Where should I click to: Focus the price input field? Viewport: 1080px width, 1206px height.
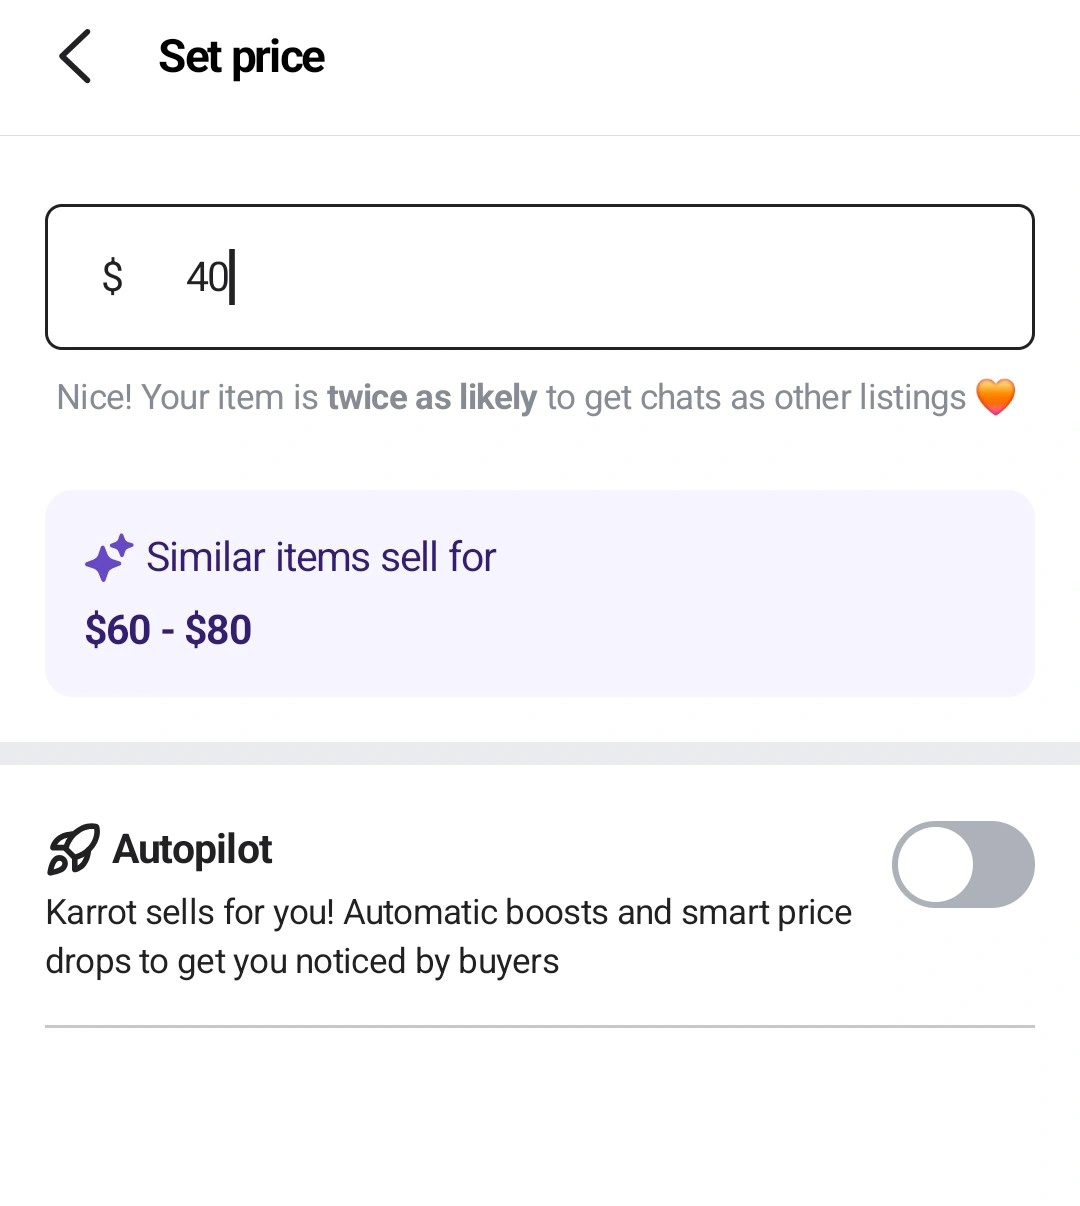point(540,277)
